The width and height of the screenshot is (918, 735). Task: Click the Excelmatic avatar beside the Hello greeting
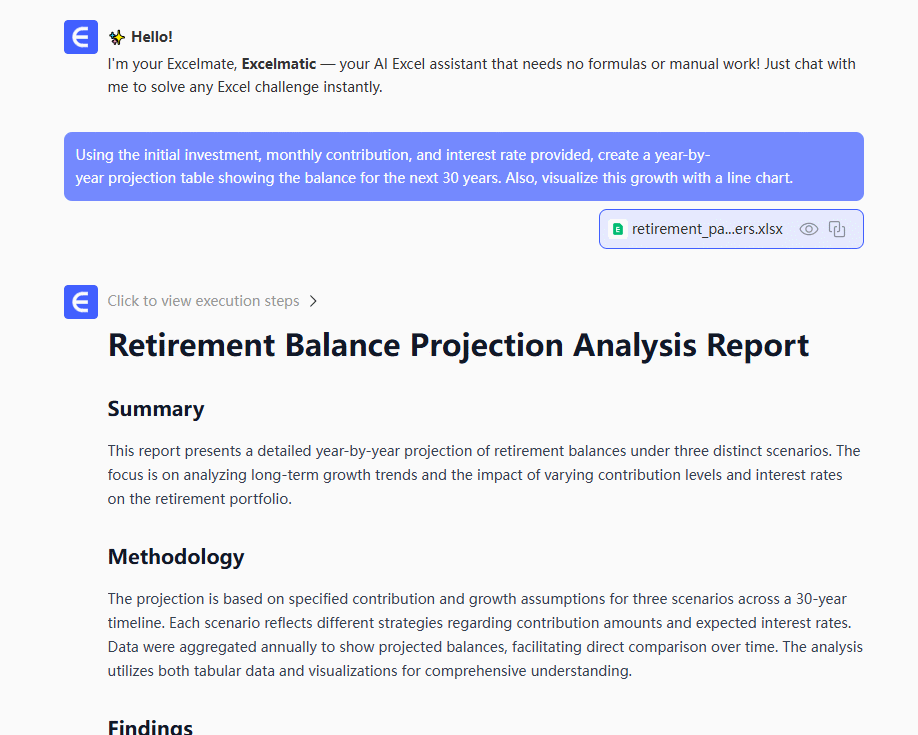point(81,38)
